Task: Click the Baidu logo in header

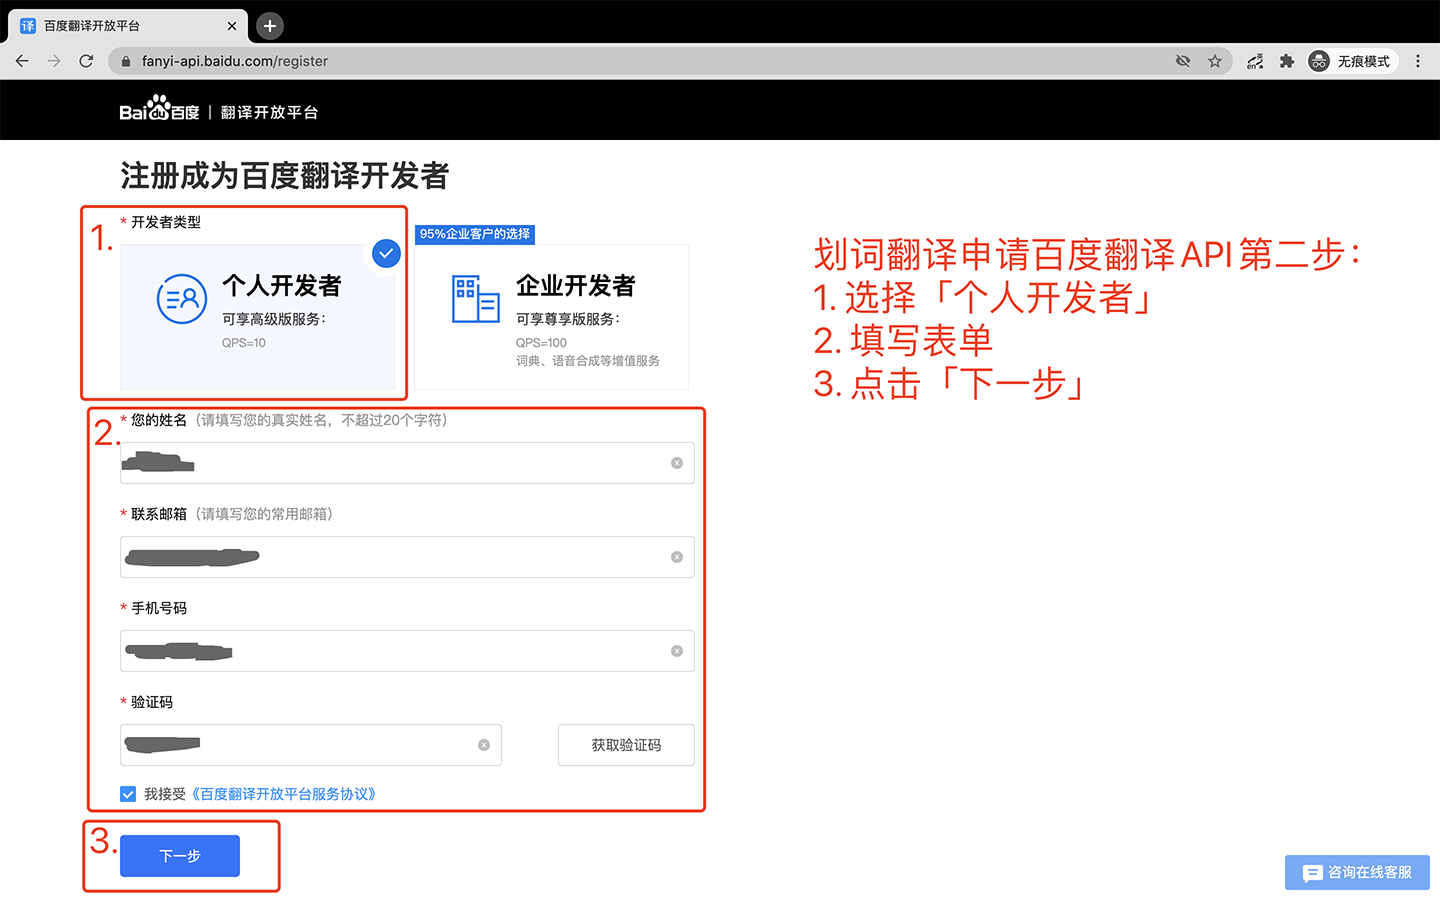Action: click(x=159, y=110)
